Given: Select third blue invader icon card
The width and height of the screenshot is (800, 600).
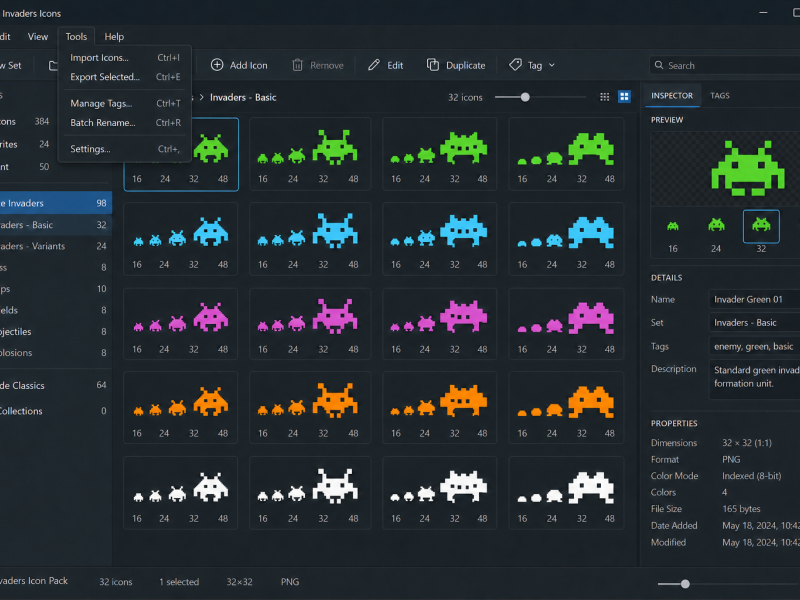Looking at the screenshot, I should pos(439,239).
